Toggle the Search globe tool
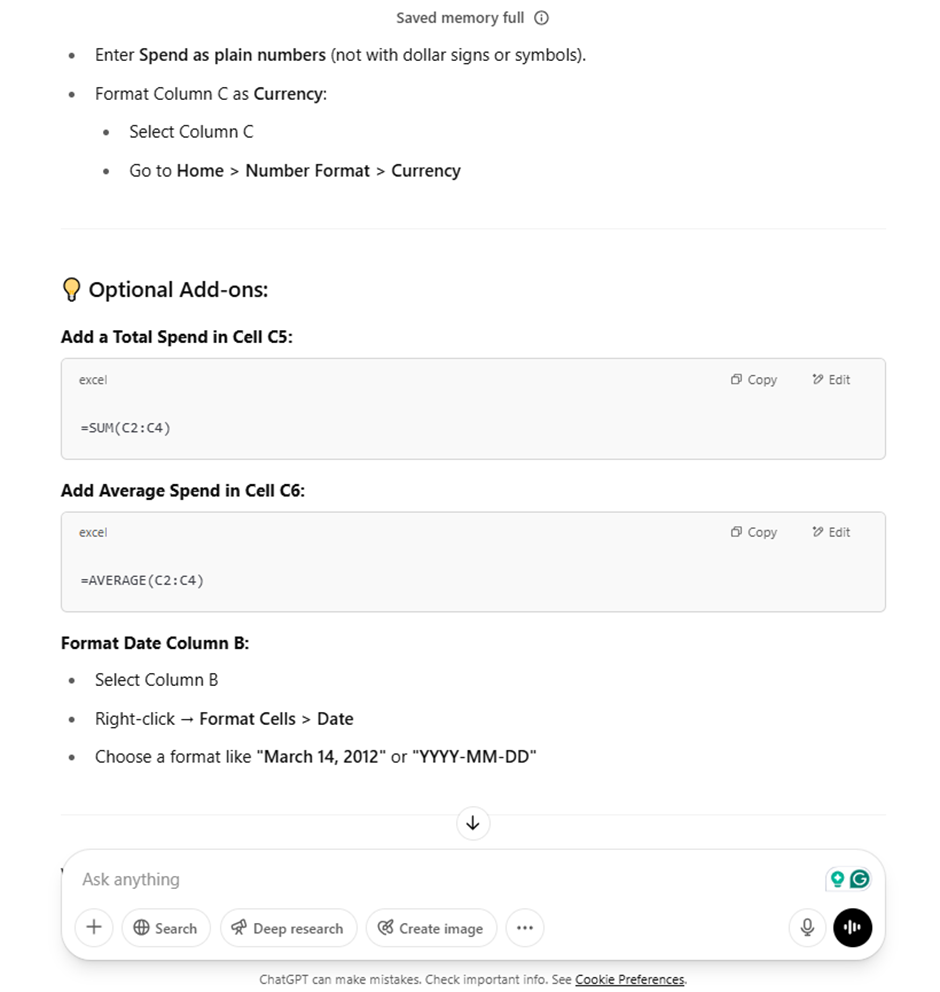The width and height of the screenshot is (940, 992). [166, 928]
